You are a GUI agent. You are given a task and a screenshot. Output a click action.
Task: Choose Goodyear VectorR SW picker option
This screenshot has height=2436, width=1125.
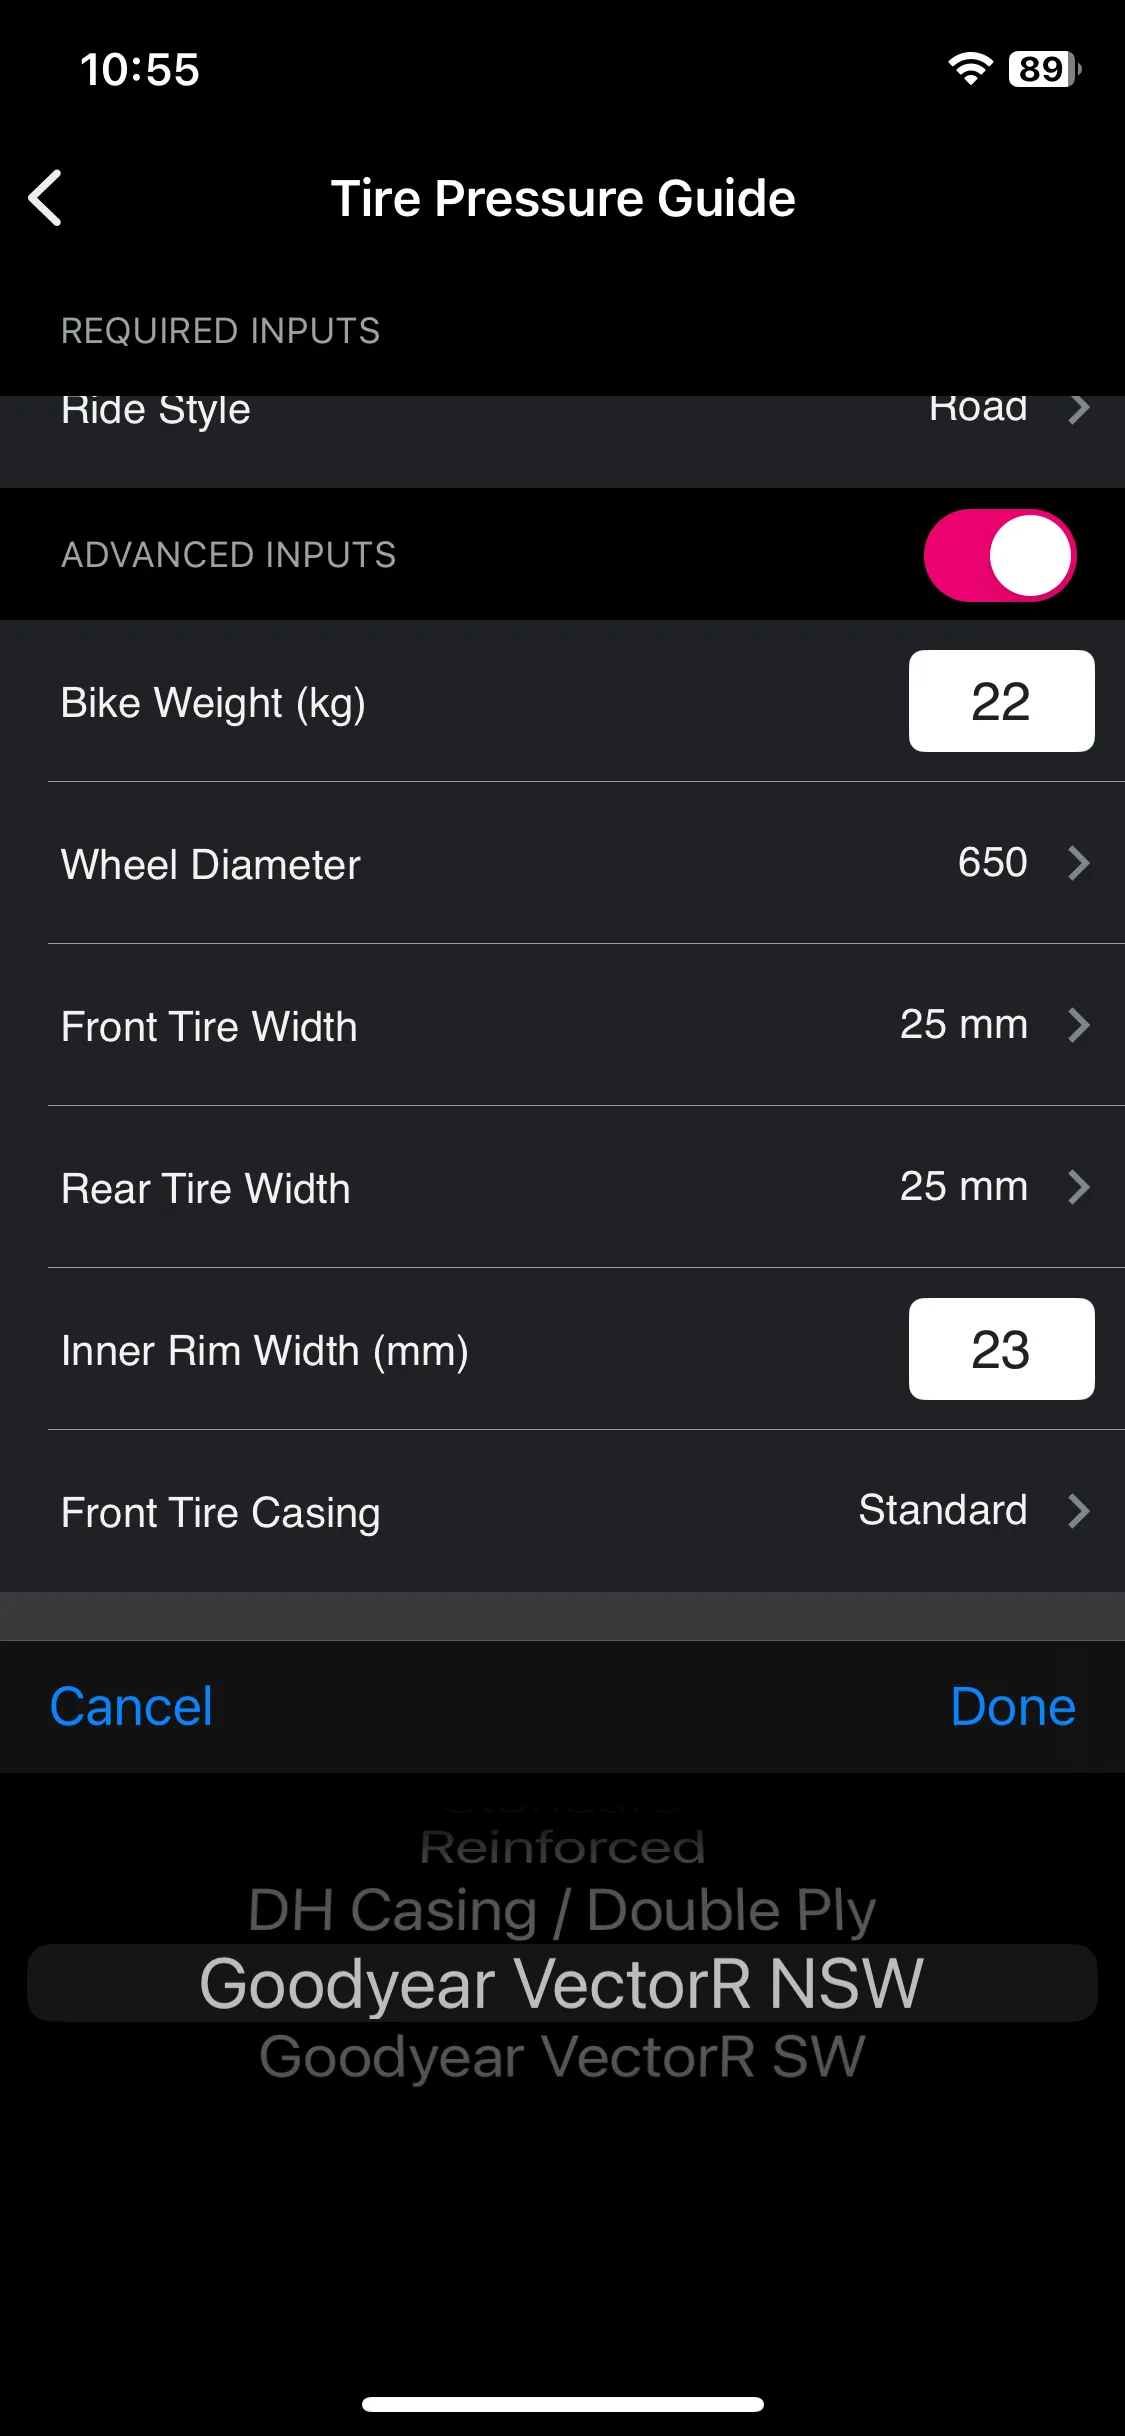562,2057
